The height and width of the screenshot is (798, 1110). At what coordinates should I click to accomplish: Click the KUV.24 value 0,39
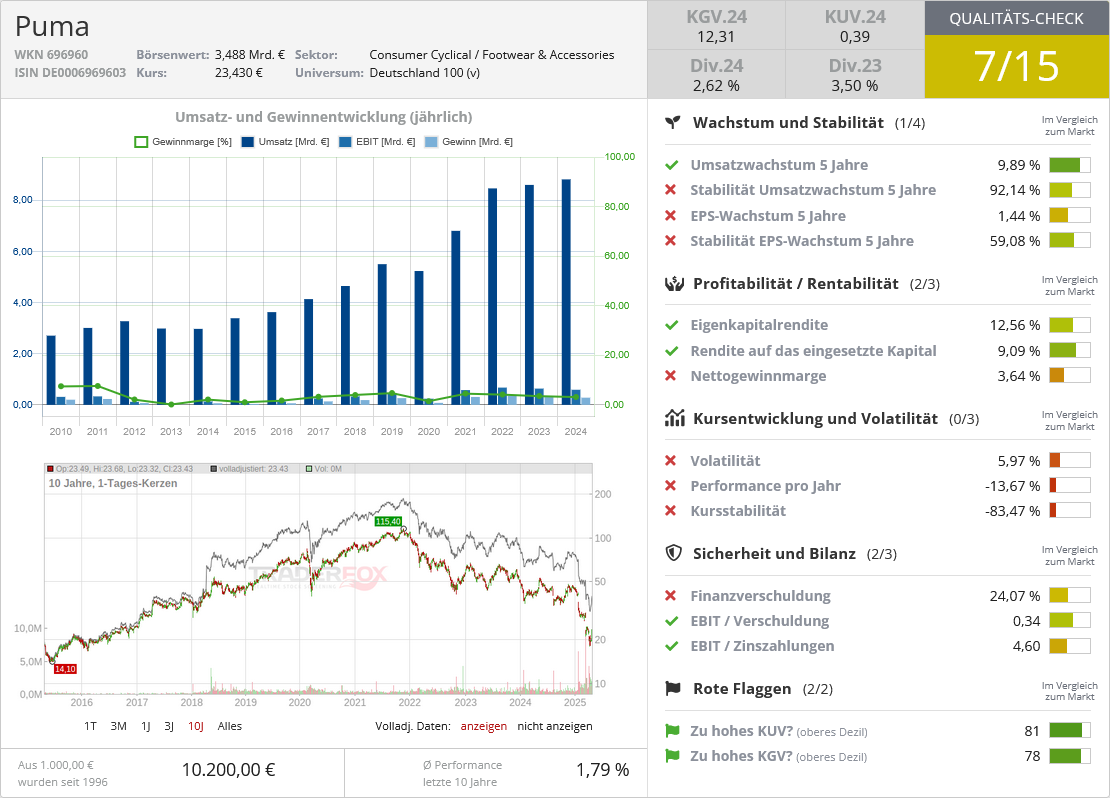tap(854, 37)
